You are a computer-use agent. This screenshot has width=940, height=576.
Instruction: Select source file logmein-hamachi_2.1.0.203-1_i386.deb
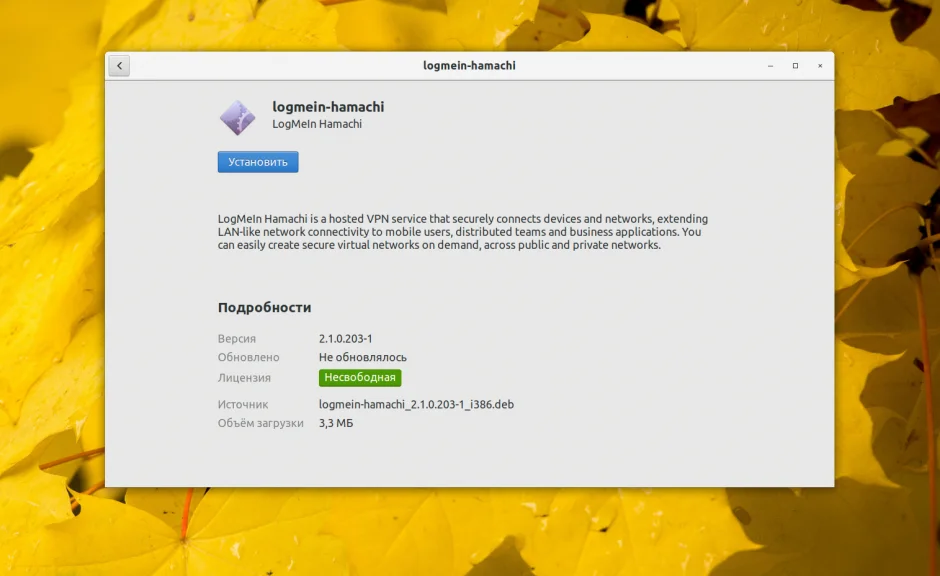click(x=416, y=405)
